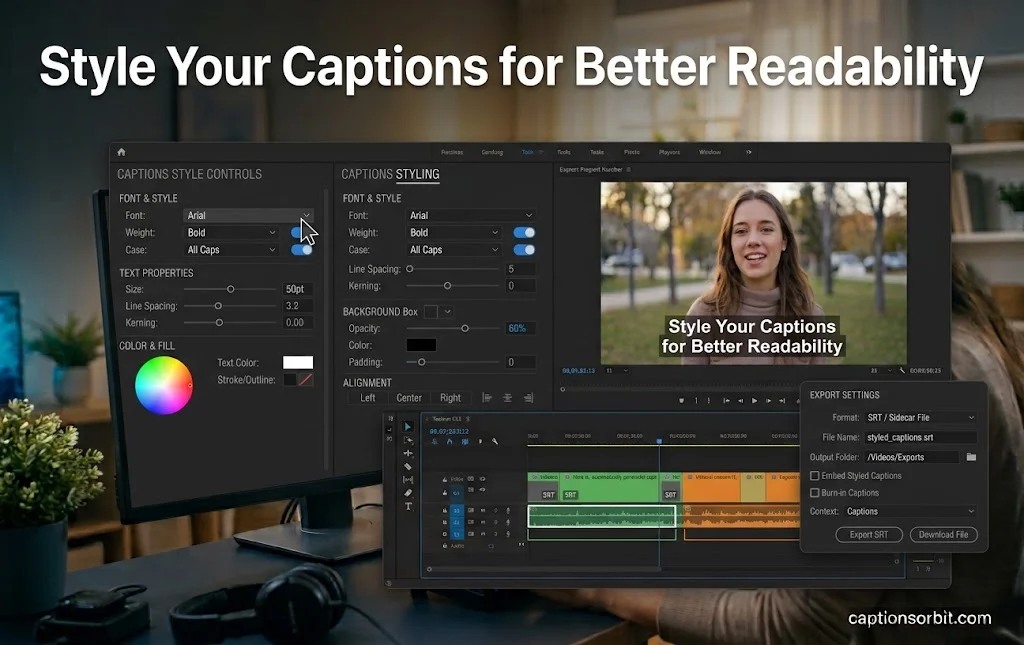The width and height of the screenshot is (1024, 645).
Task: Open the Format dropdown showing SRT / Sidecar File
Action: 921,417
